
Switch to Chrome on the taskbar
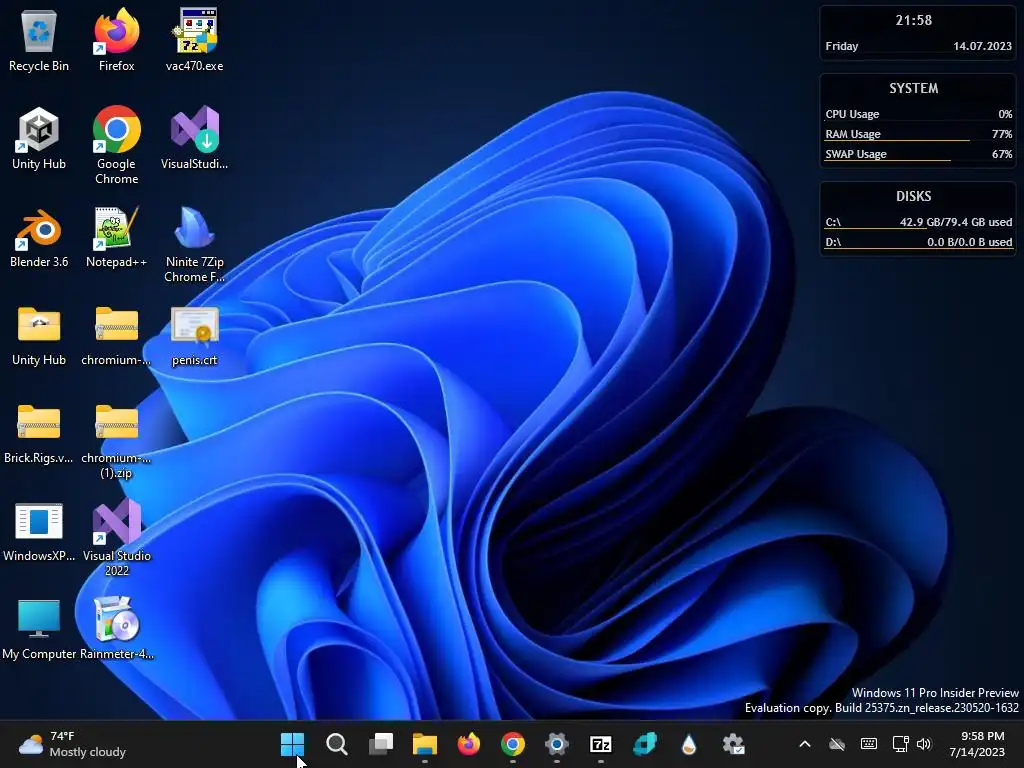(x=513, y=744)
